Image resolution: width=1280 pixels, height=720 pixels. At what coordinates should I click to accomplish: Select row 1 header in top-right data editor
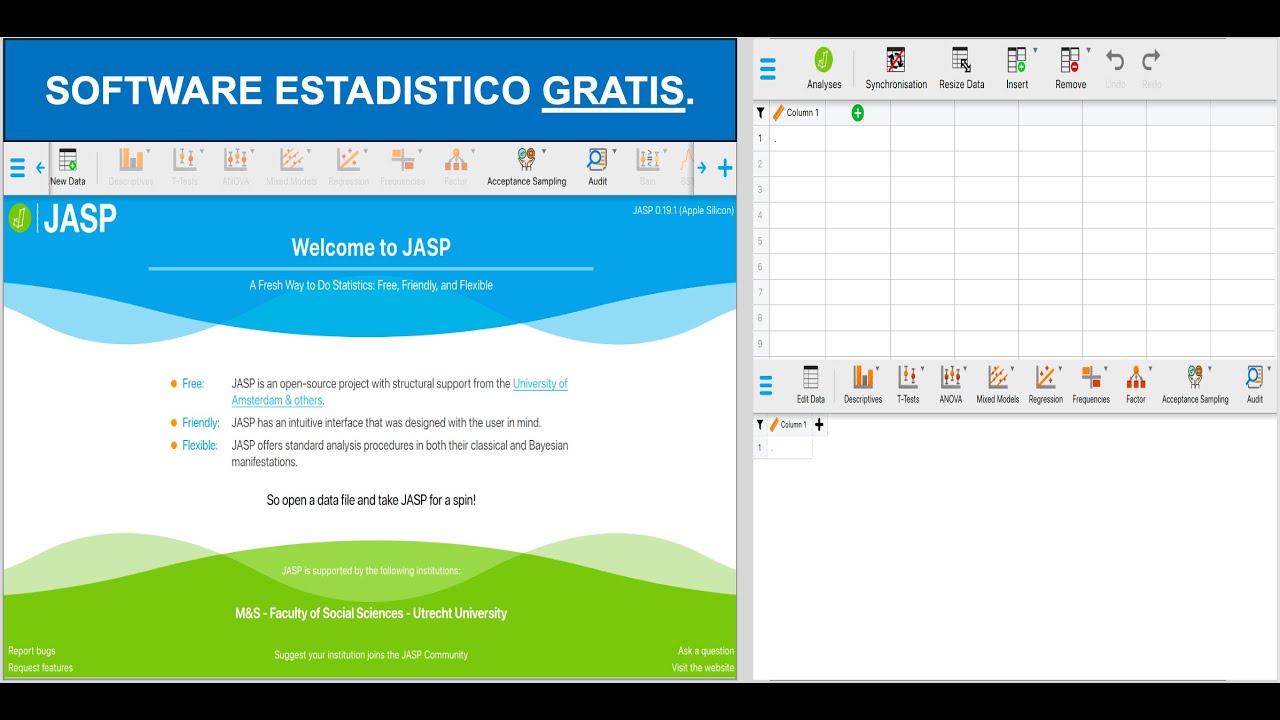click(761, 138)
